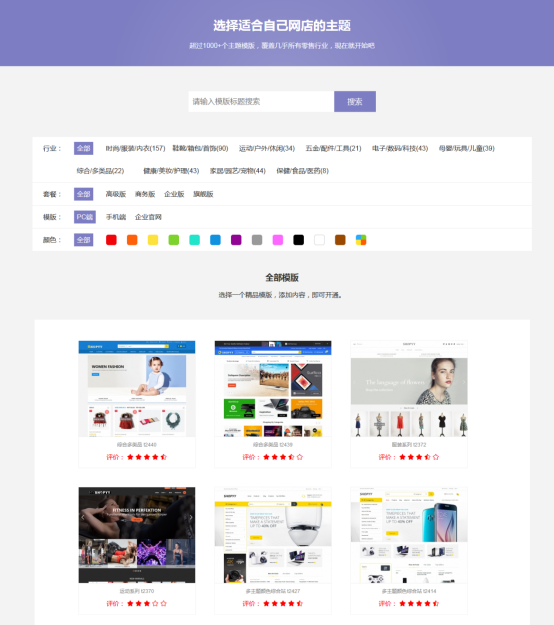
Task: Click the 全部模版 section heading
Action: pyautogui.click(x=282, y=278)
